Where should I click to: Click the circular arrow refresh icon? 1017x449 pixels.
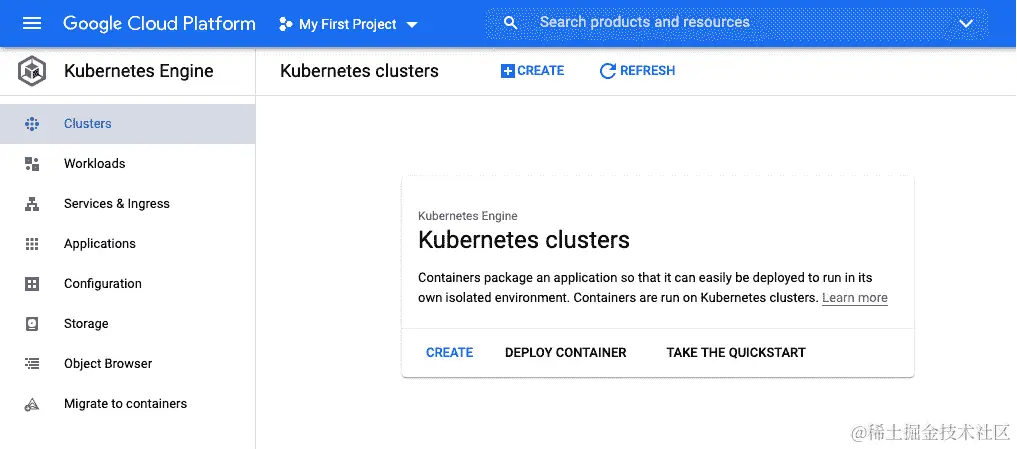[x=607, y=71]
